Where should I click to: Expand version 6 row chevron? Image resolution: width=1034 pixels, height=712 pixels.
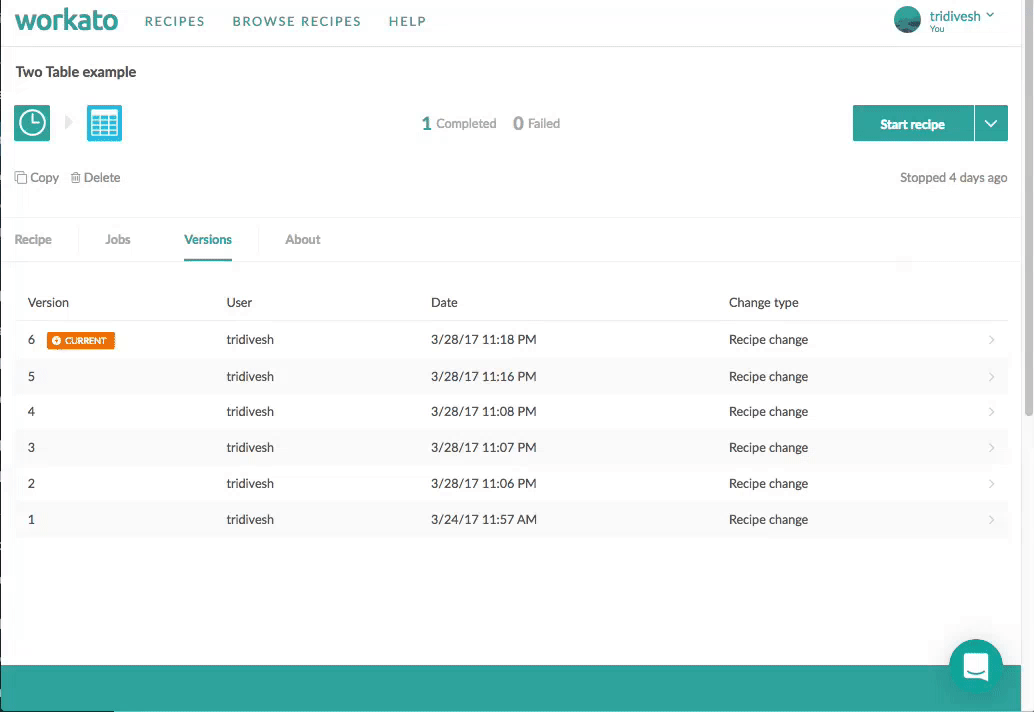[x=991, y=340]
